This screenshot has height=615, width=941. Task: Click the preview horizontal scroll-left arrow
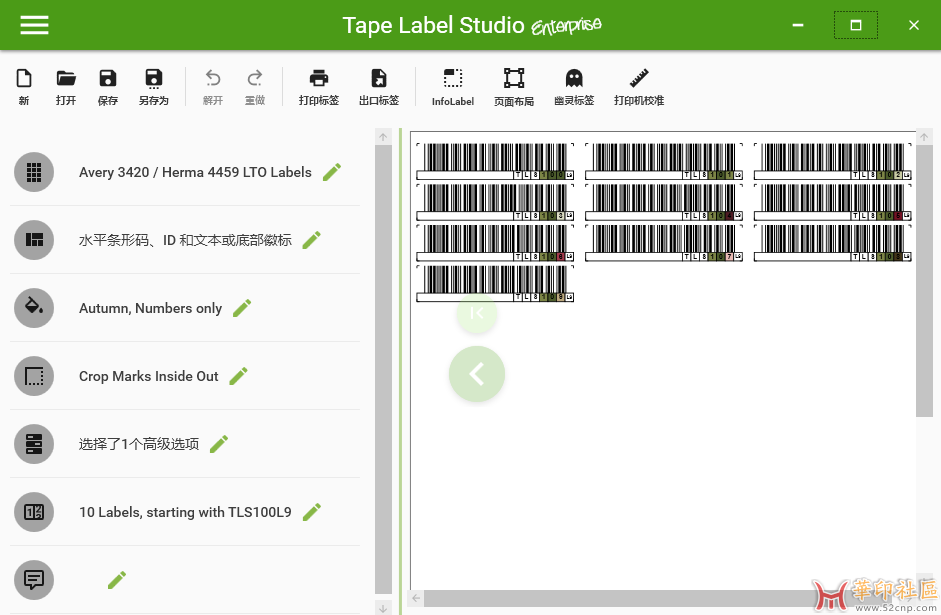pos(416,598)
